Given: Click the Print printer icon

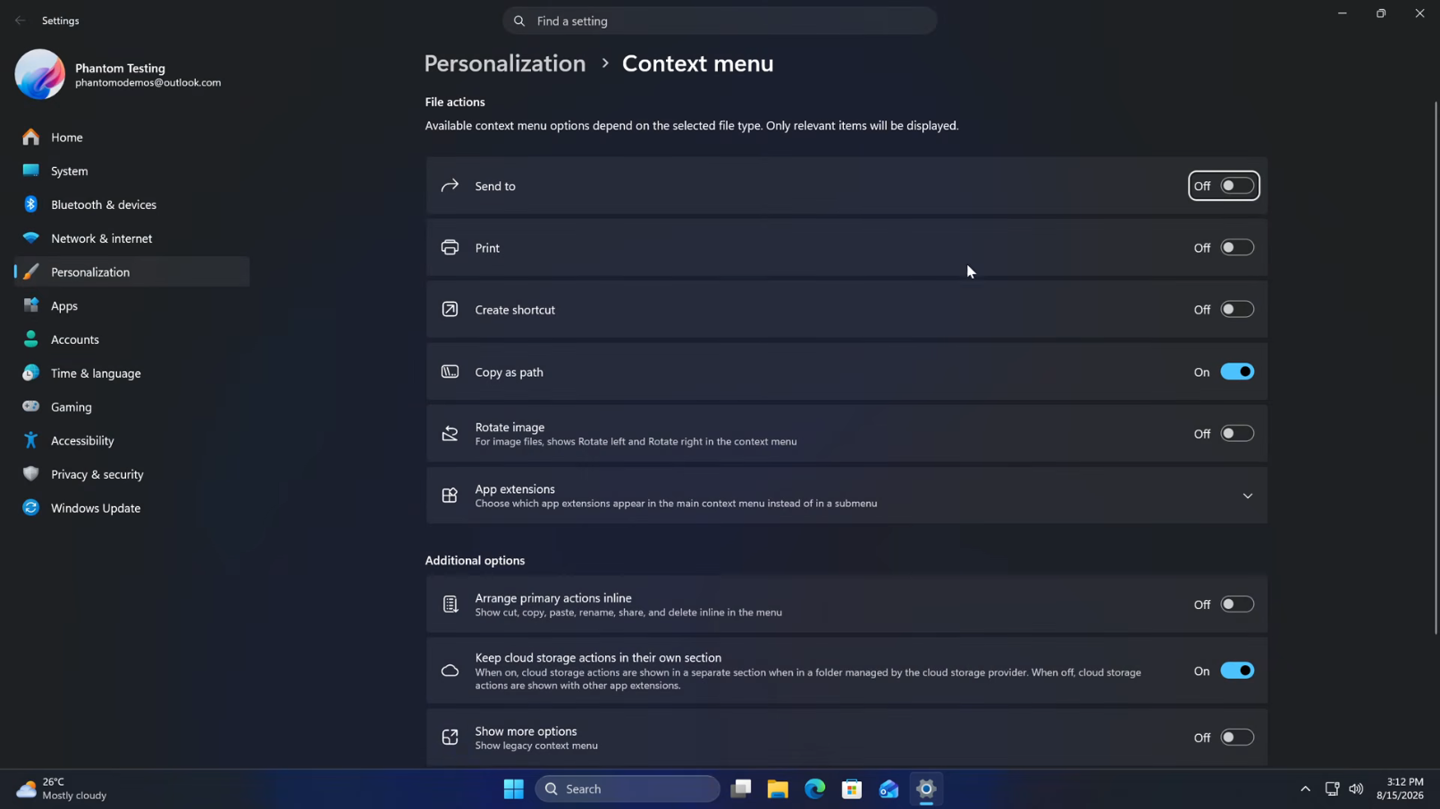Looking at the screenshot, I should point(450,248).
